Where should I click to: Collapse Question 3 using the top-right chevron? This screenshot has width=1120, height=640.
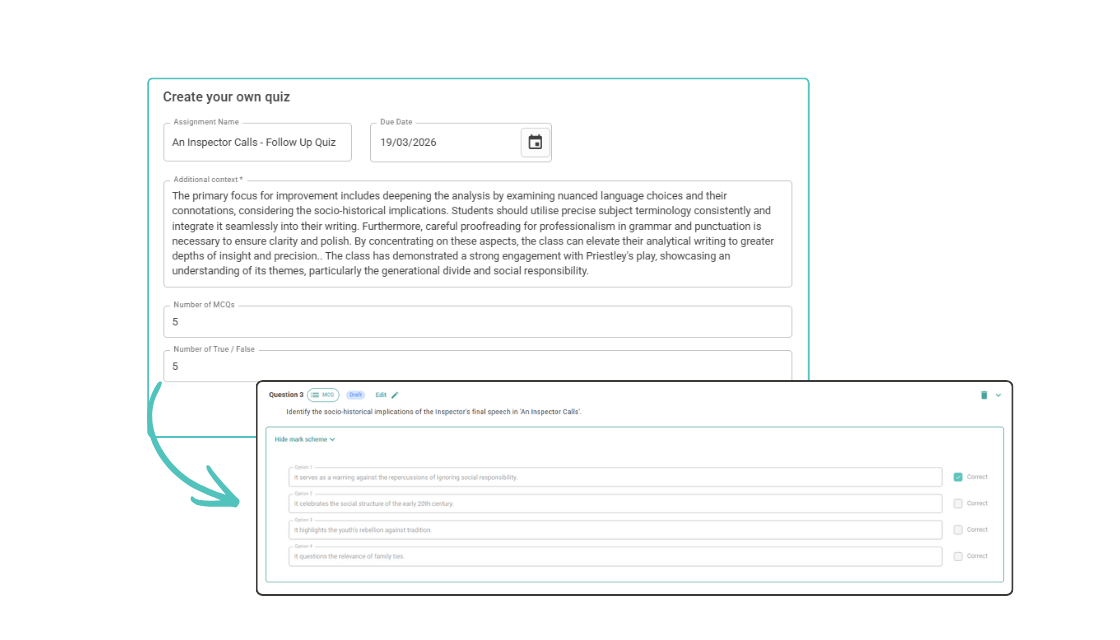coord(998,395)
